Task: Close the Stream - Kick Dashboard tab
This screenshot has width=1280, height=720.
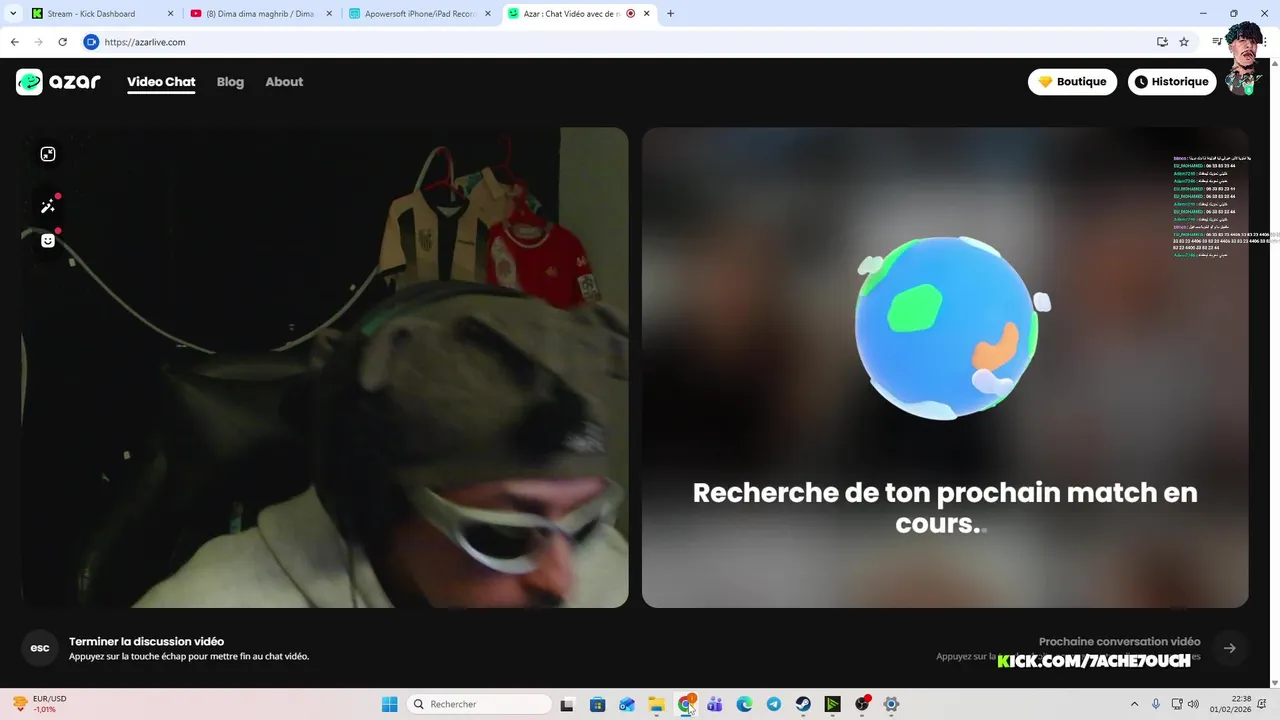Action: coord(170,14)
